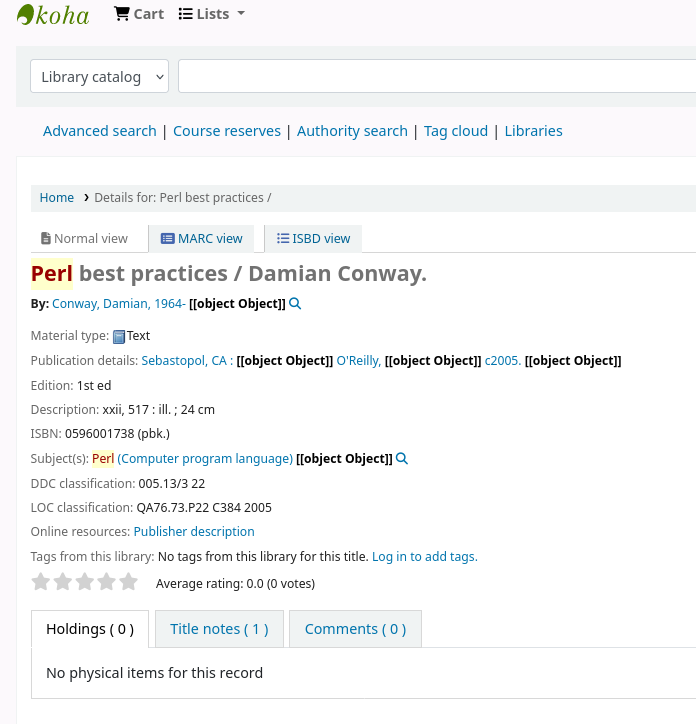The height and width of the screenshot is (724, 696).
Task: Open the Publisher description online resource
Action: (194, 532)
